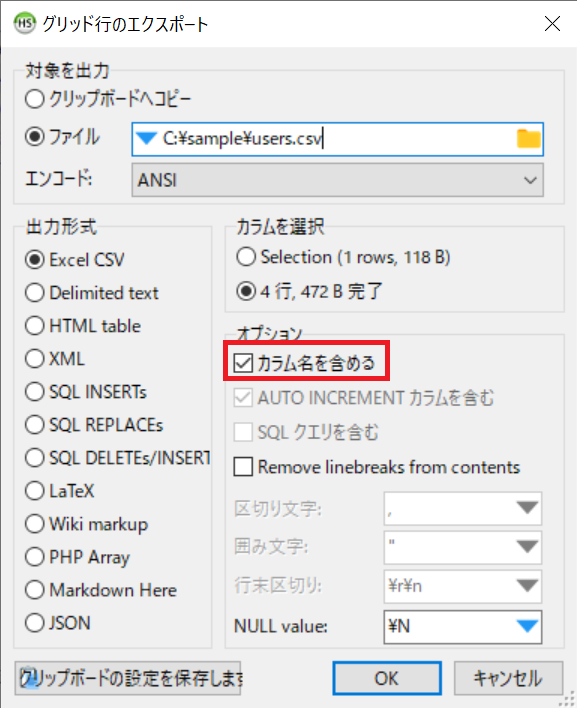Toggle the カラム名を含める checkbox

point(243,363)
